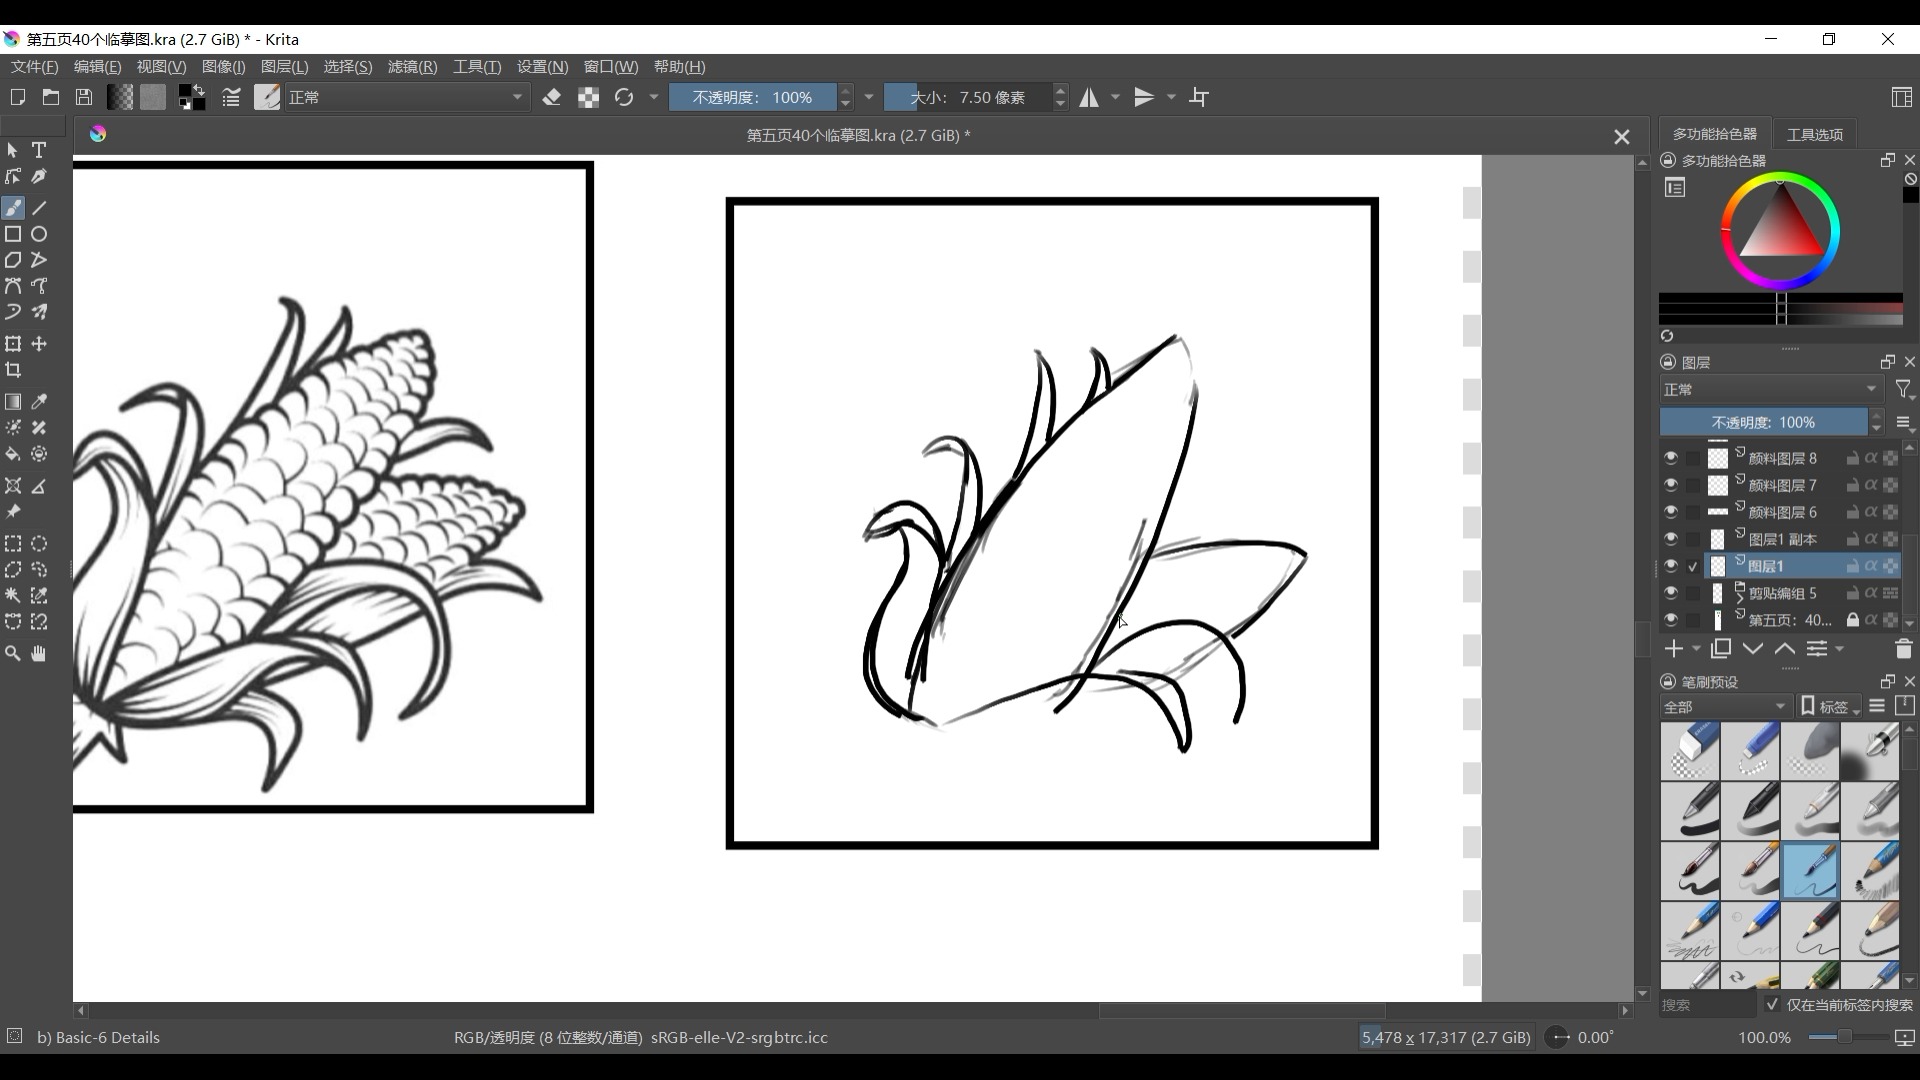Image resolution: width=1920 pixels, height=1080 pixels.
Task: Select the Line tool
Action: 39,208
